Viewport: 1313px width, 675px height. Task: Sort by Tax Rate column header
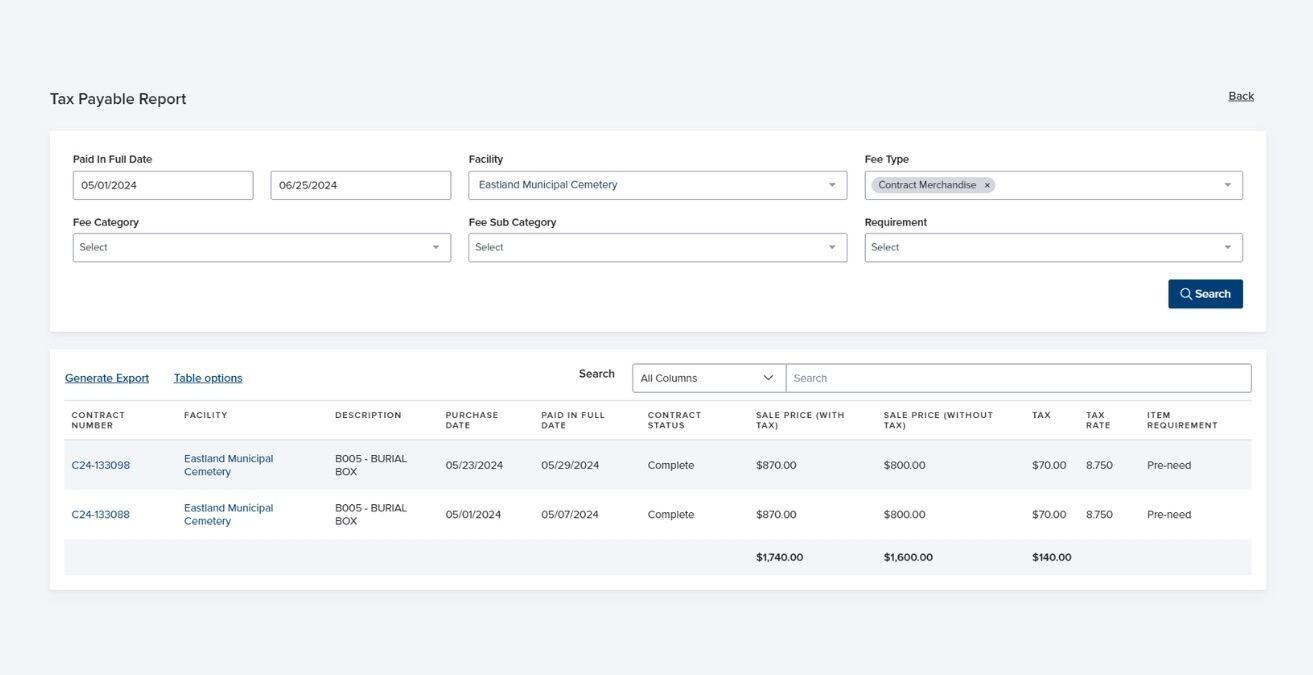tap(1098, 420)
